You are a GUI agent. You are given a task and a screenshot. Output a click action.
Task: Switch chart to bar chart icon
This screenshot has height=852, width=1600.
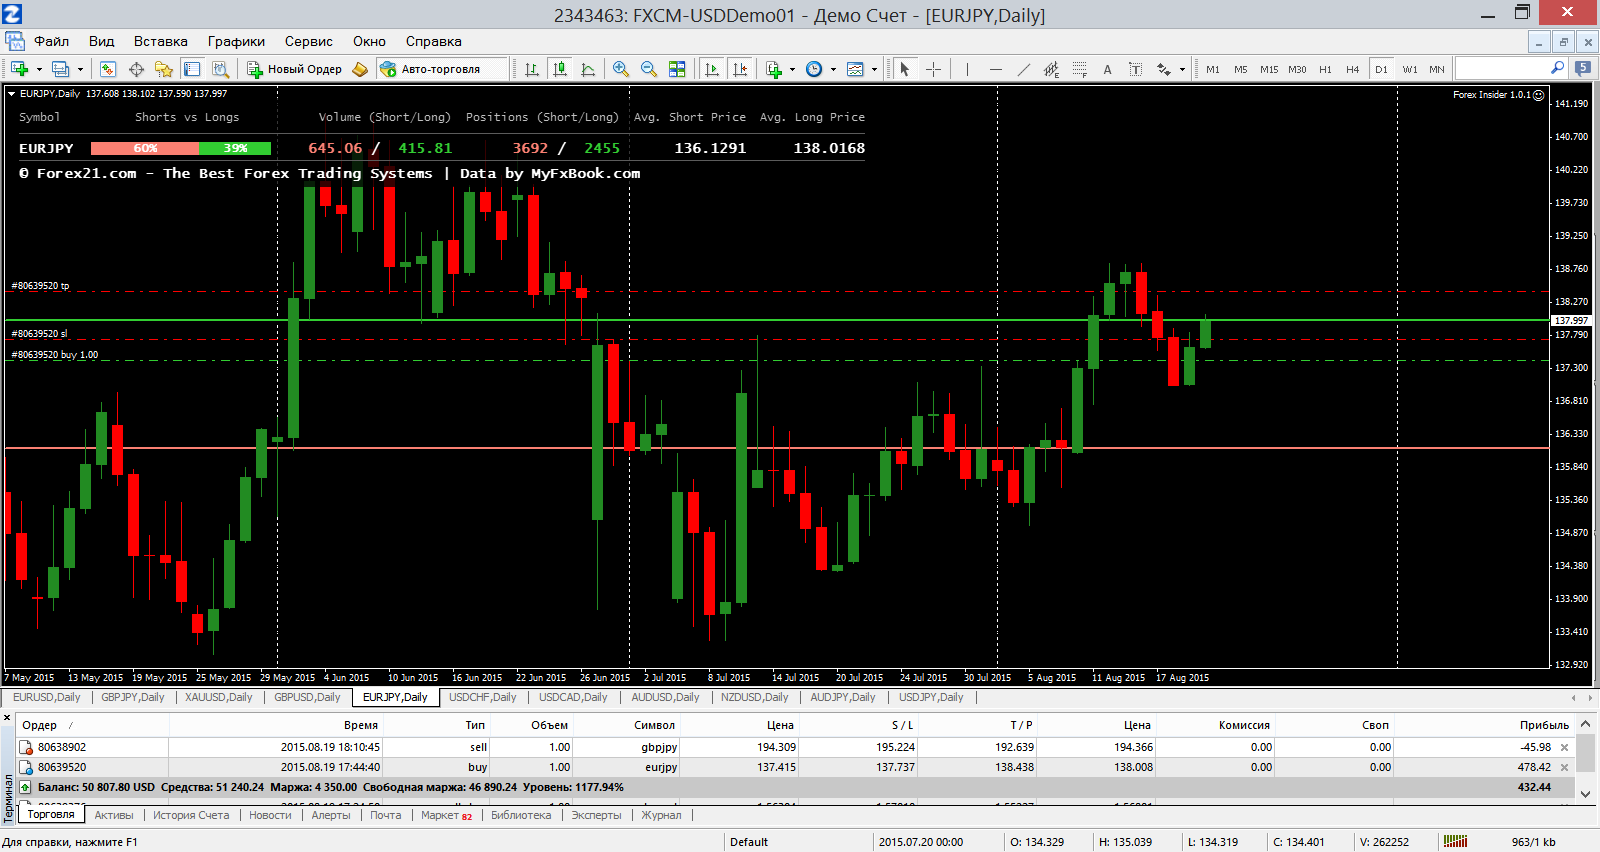click(532, 69)
